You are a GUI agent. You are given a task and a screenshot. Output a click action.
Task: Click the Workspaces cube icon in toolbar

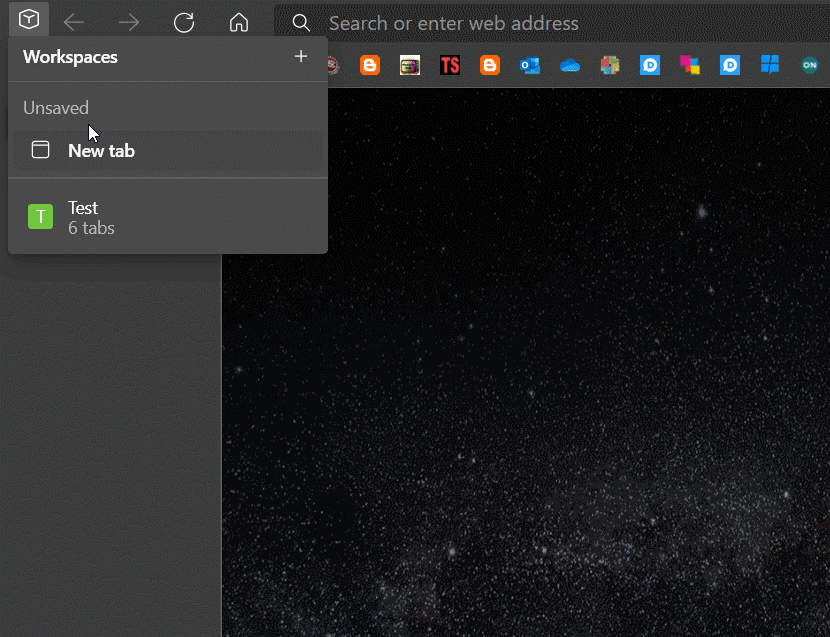(29, 20)
